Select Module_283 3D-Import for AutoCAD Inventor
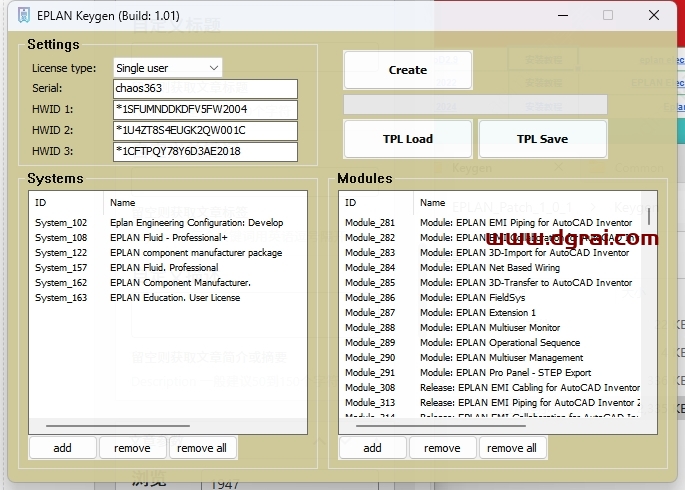 pos(490,253)
